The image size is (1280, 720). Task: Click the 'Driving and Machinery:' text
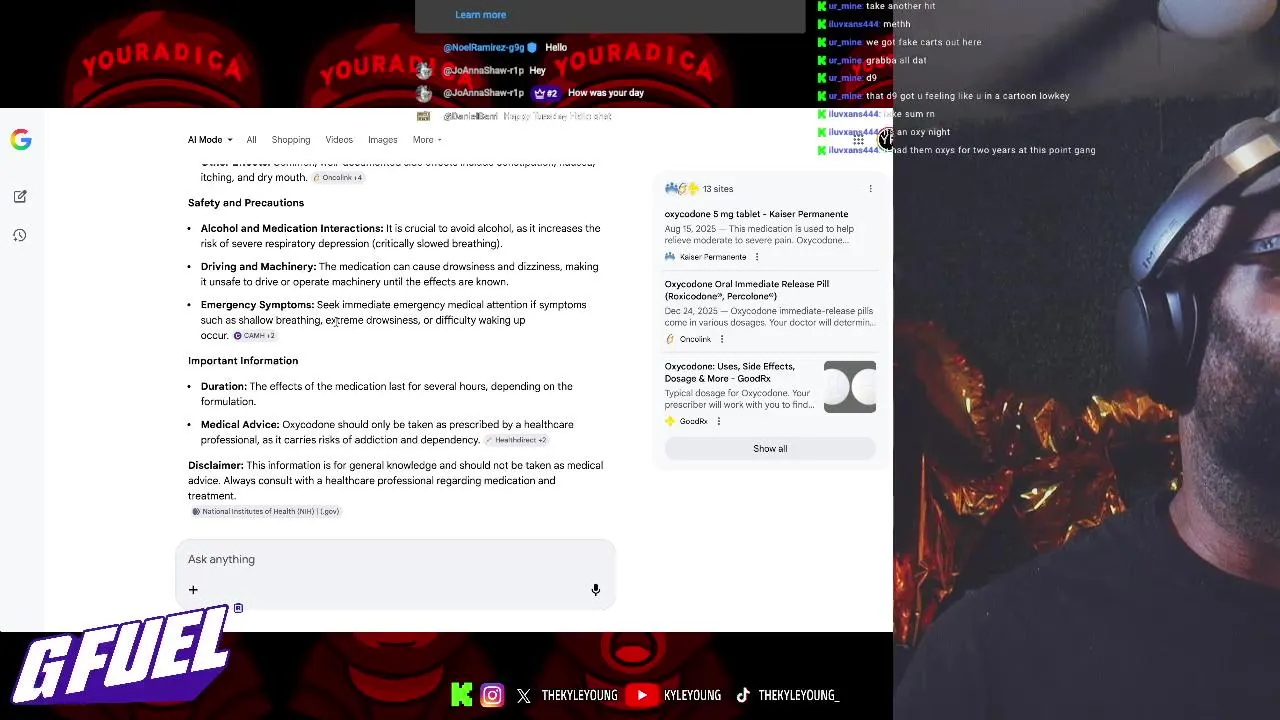[x=258, y=267]
